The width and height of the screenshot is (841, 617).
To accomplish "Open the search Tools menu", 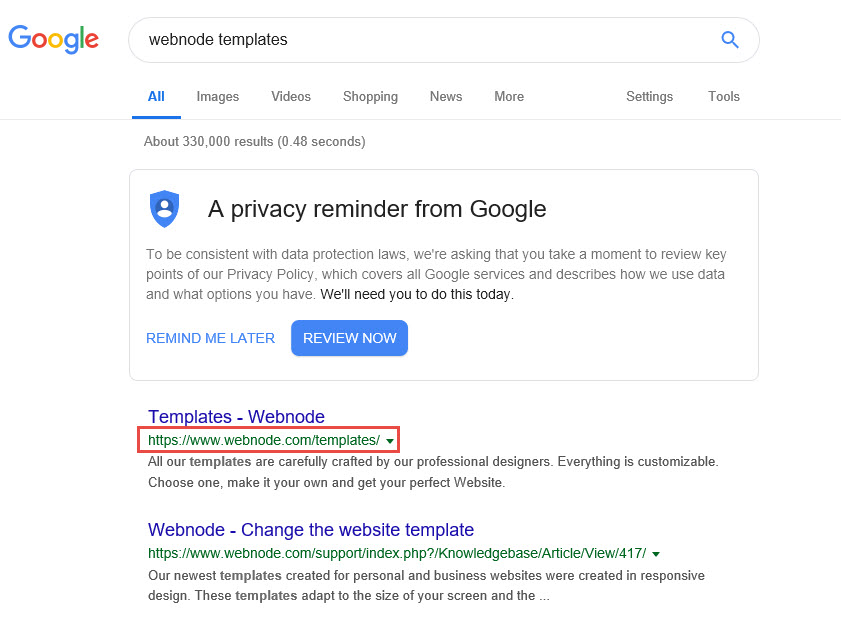I will pyautogui.click(x=723, y=97).
